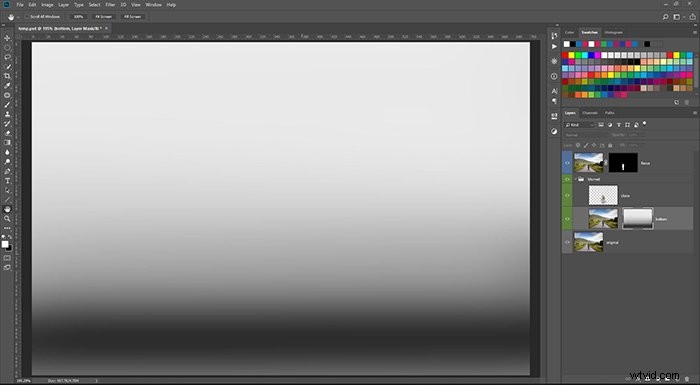Viewport: 700px width, 385px height.
Task: Open the layer Kind filter dropdown
Action: click(579, 125)
